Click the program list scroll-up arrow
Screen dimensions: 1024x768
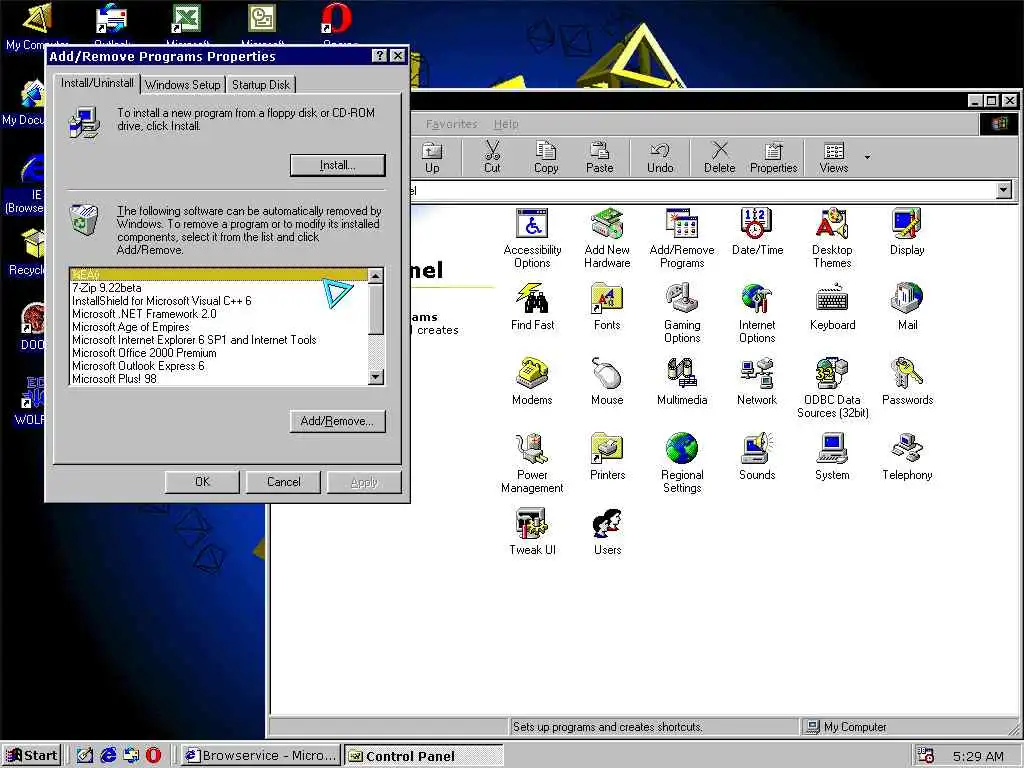click(x=376, y=276)
